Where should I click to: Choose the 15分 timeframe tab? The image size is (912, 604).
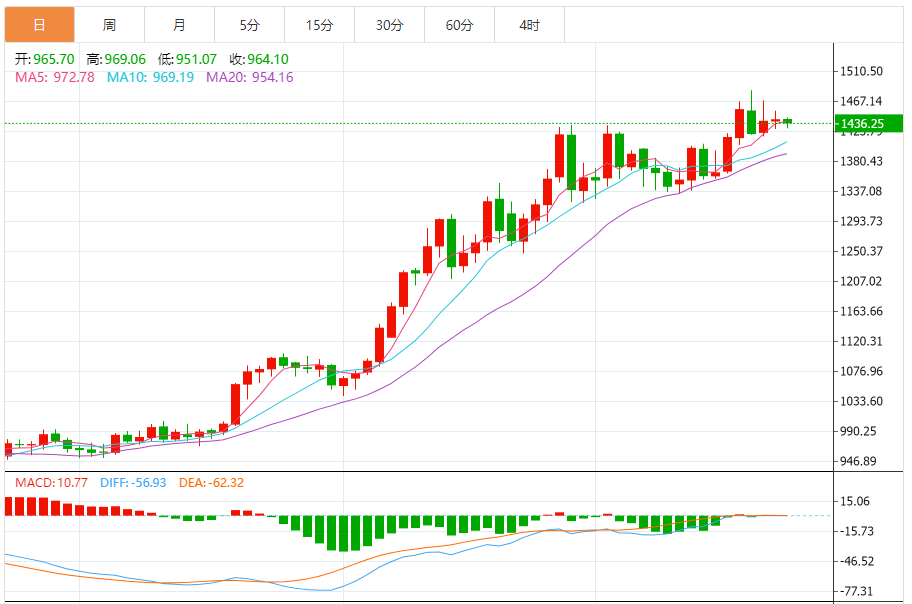319,25
